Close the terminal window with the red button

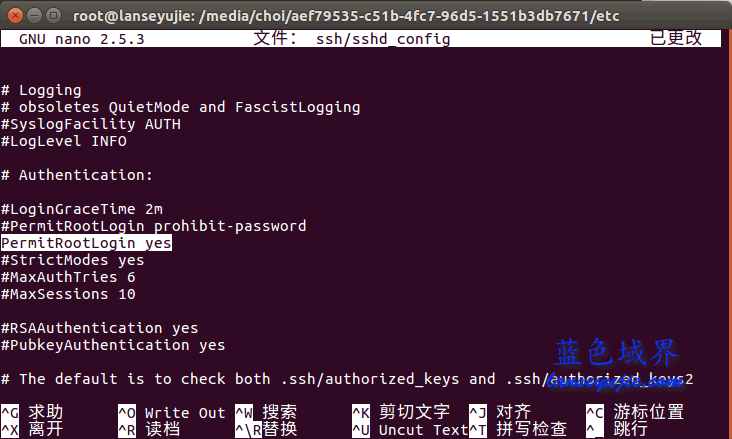click(x=15, y=16)
